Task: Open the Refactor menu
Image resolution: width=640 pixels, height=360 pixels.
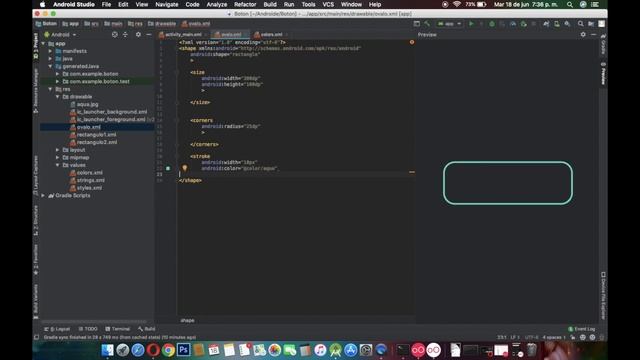Action: coord(245,4)
